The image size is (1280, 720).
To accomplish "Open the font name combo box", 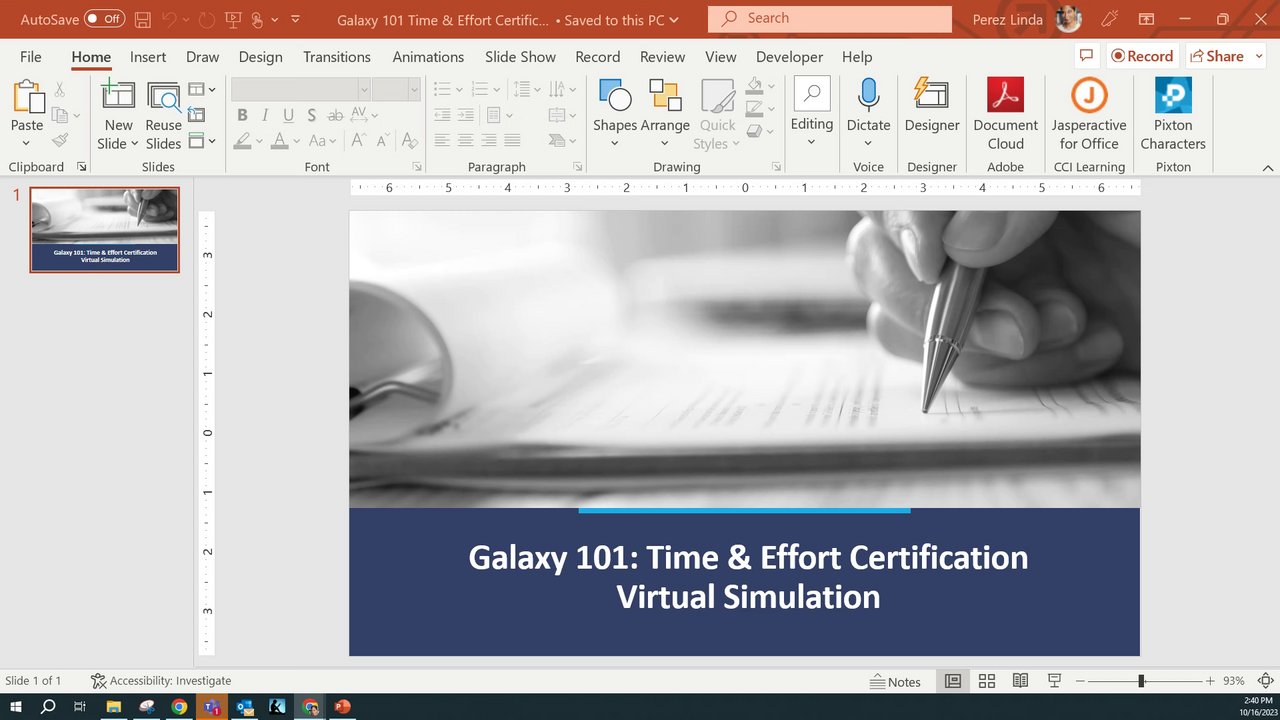I will [301, 89].
